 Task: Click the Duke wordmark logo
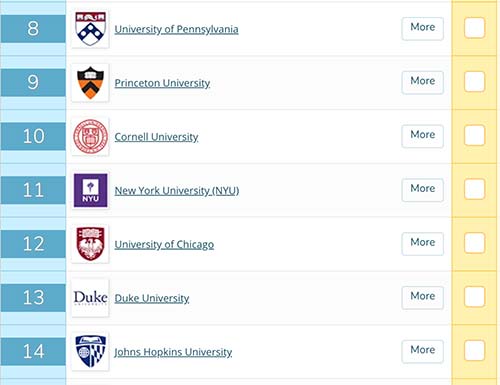click(x=90, y=298)
